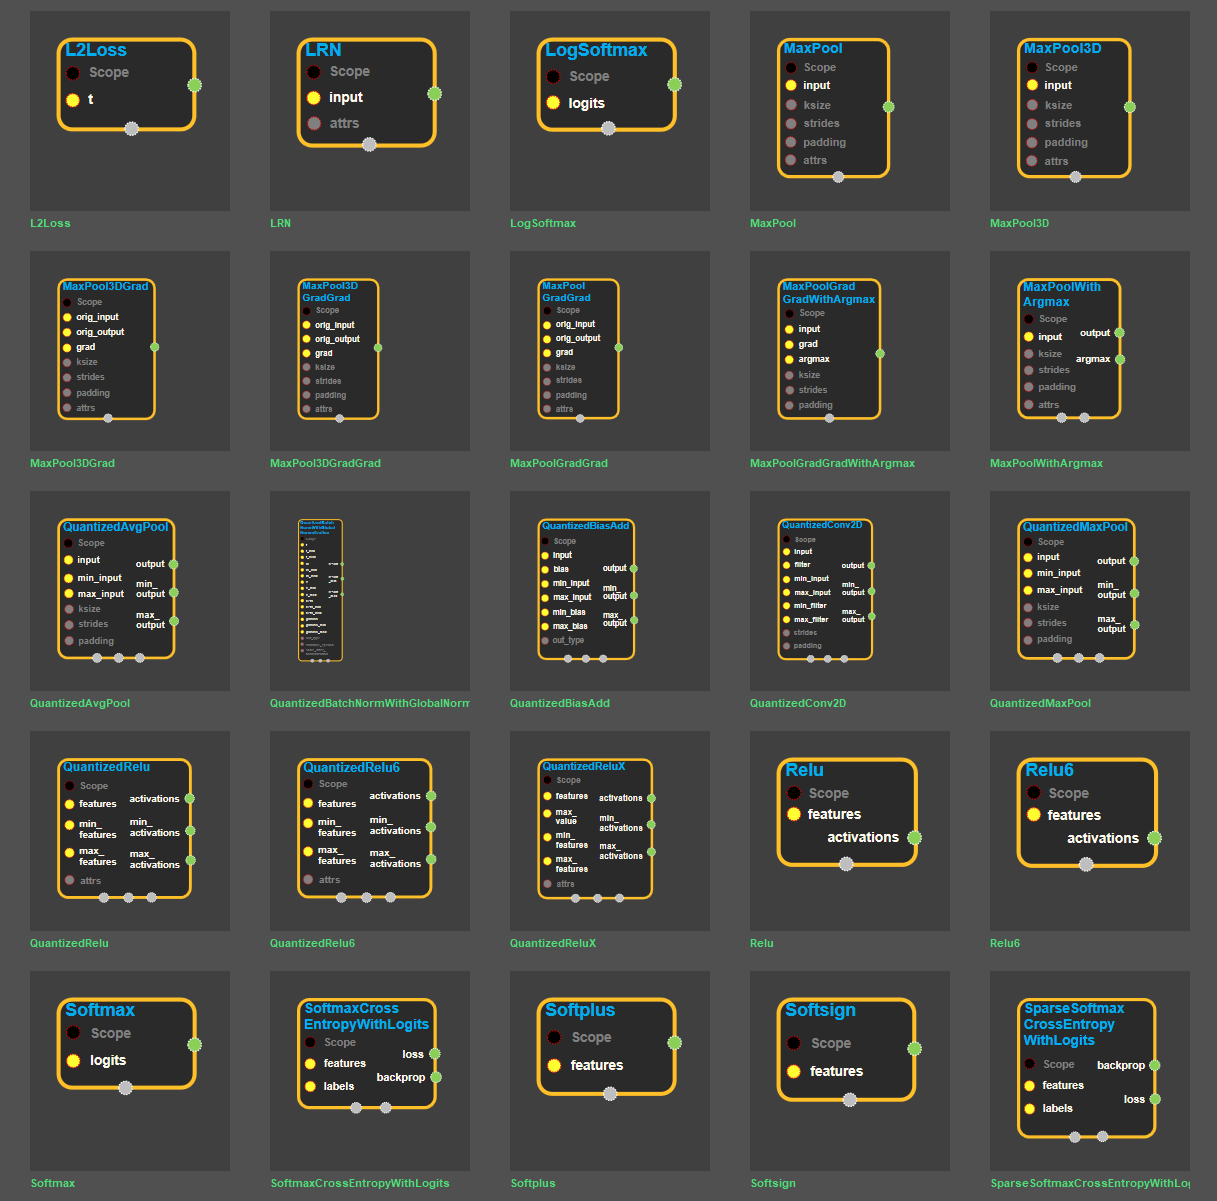Click the green activations pin on Relu node
This screenshot has height=1201, width=1217.
[x=914, y=838]
